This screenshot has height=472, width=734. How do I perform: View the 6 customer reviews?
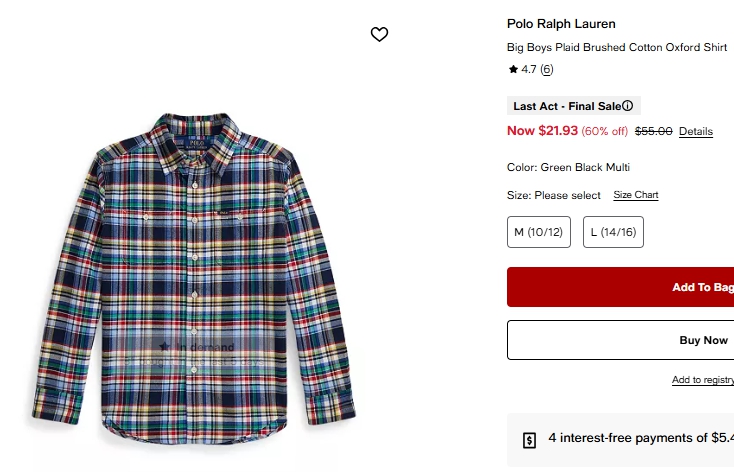coord(547,70)
